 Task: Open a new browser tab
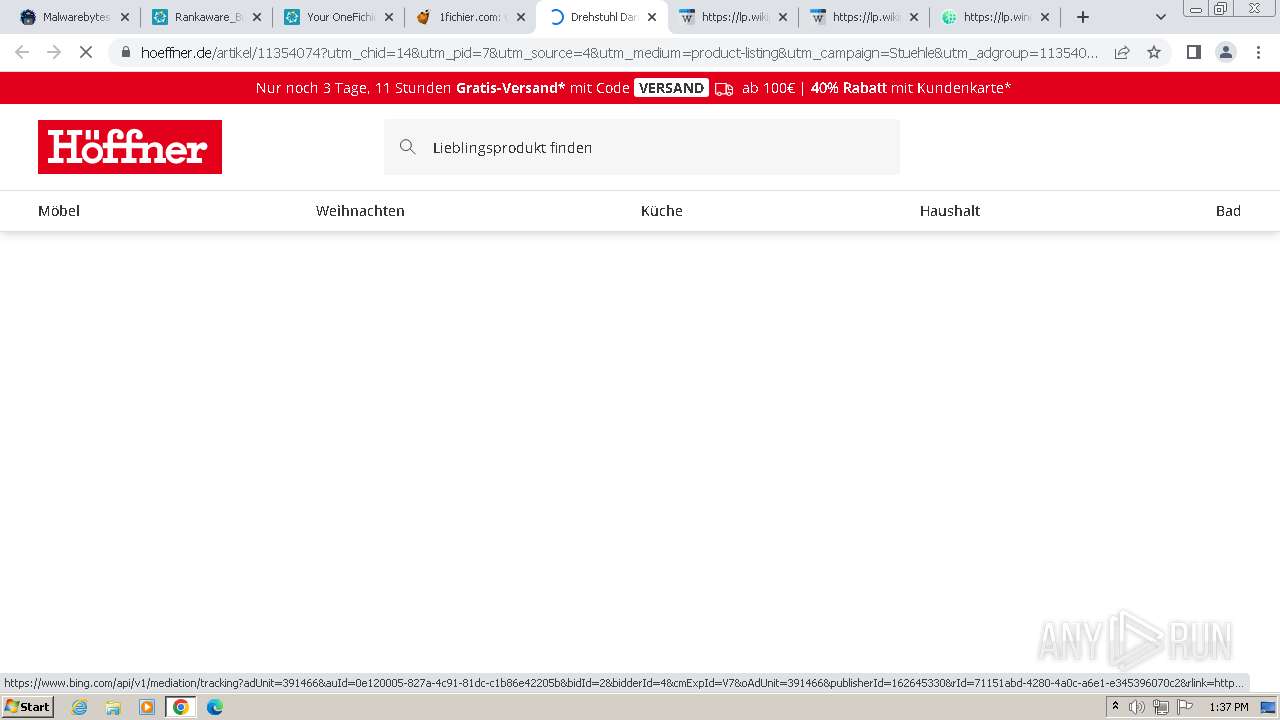[1082, 17]
